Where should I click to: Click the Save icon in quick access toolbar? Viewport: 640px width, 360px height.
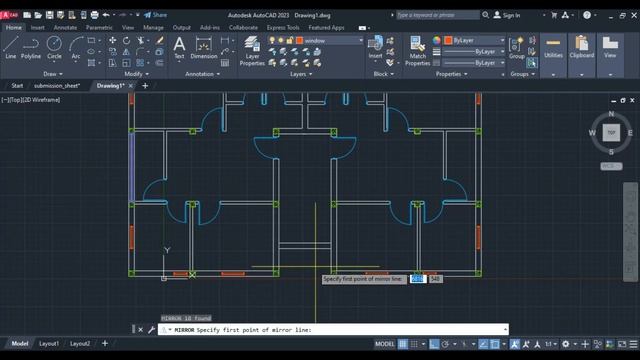tap(49, 15)
